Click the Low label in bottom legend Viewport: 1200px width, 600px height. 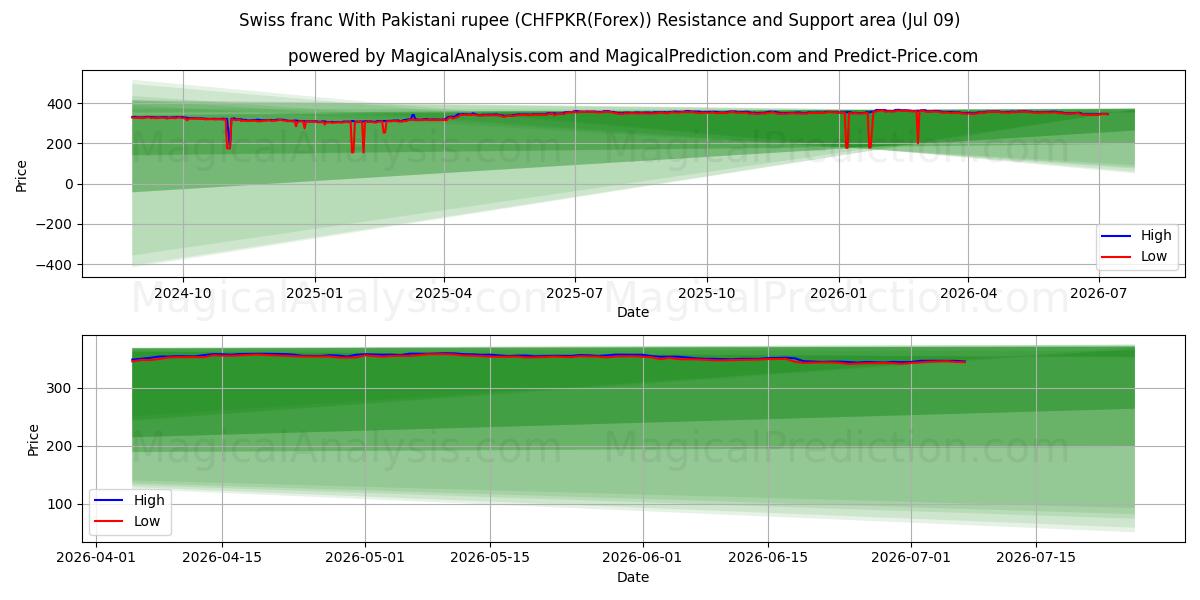click(147, 520)
